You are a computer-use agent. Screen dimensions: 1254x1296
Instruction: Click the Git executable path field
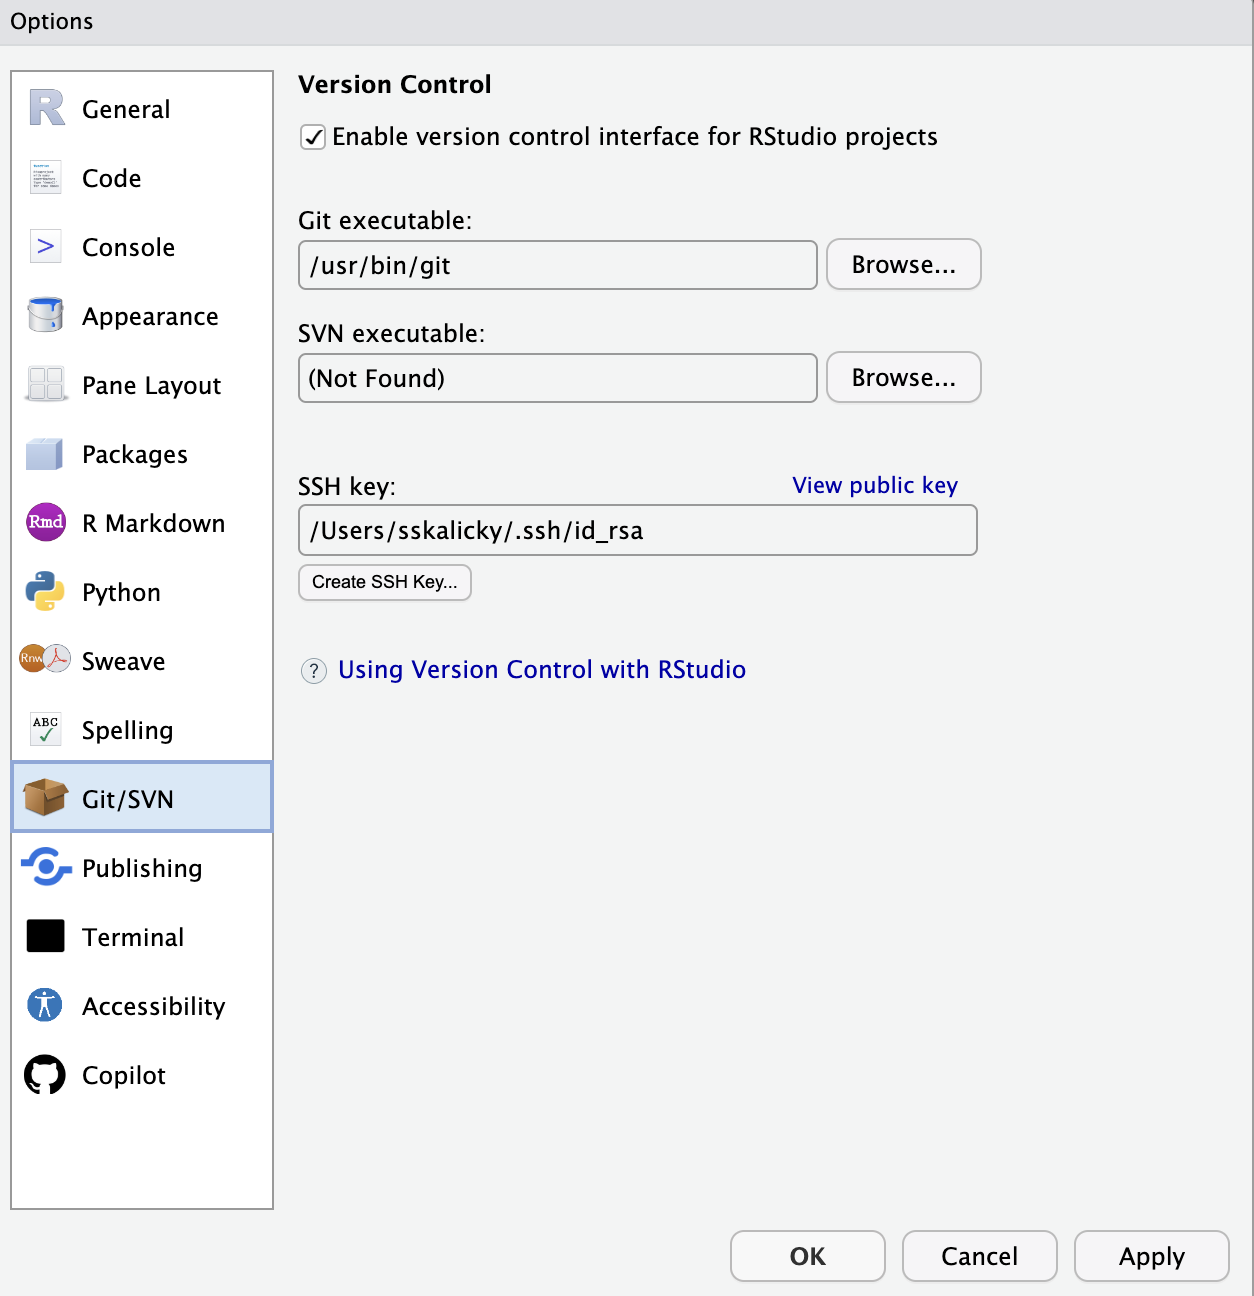[x=558, y=265]
